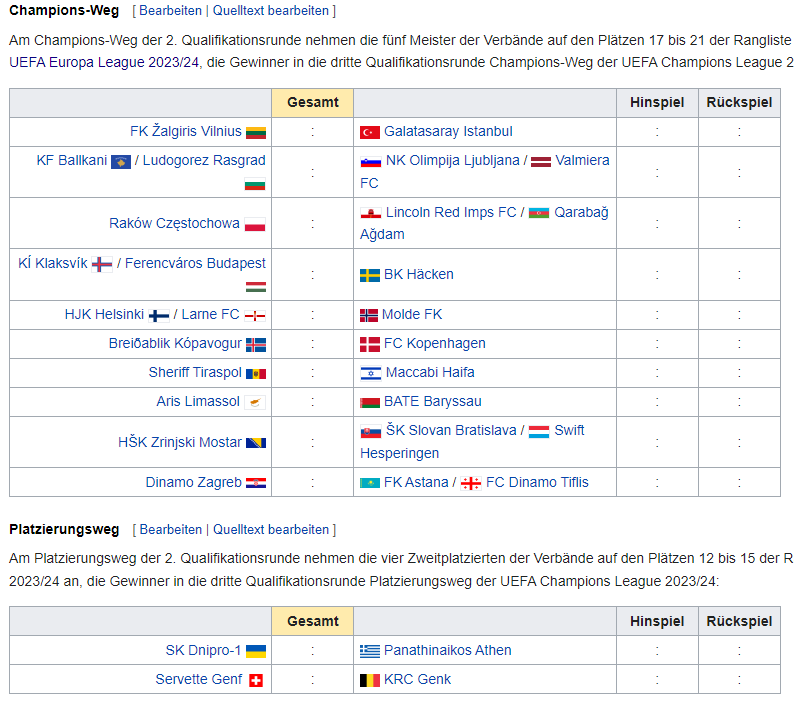The height and width of the screenshot is (709, 794).
Task: Click the Moldovan flag by Sheriff Tiraspol
Action: point(256,374)
